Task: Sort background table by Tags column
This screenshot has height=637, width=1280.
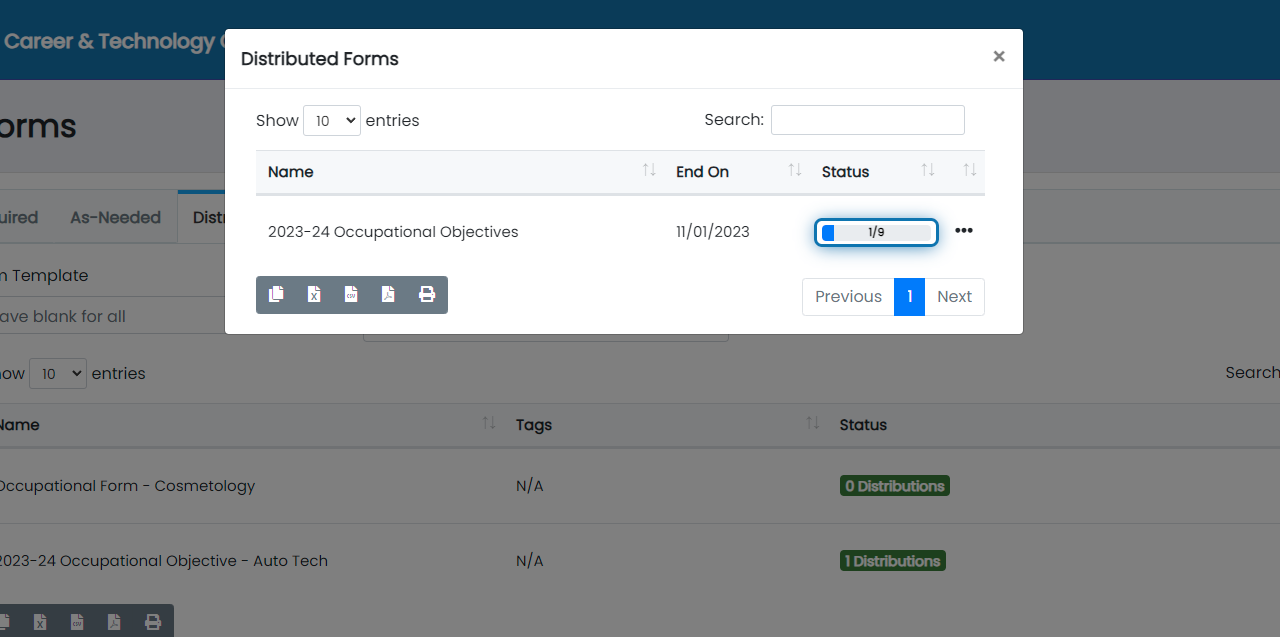Action: (668, 425)
